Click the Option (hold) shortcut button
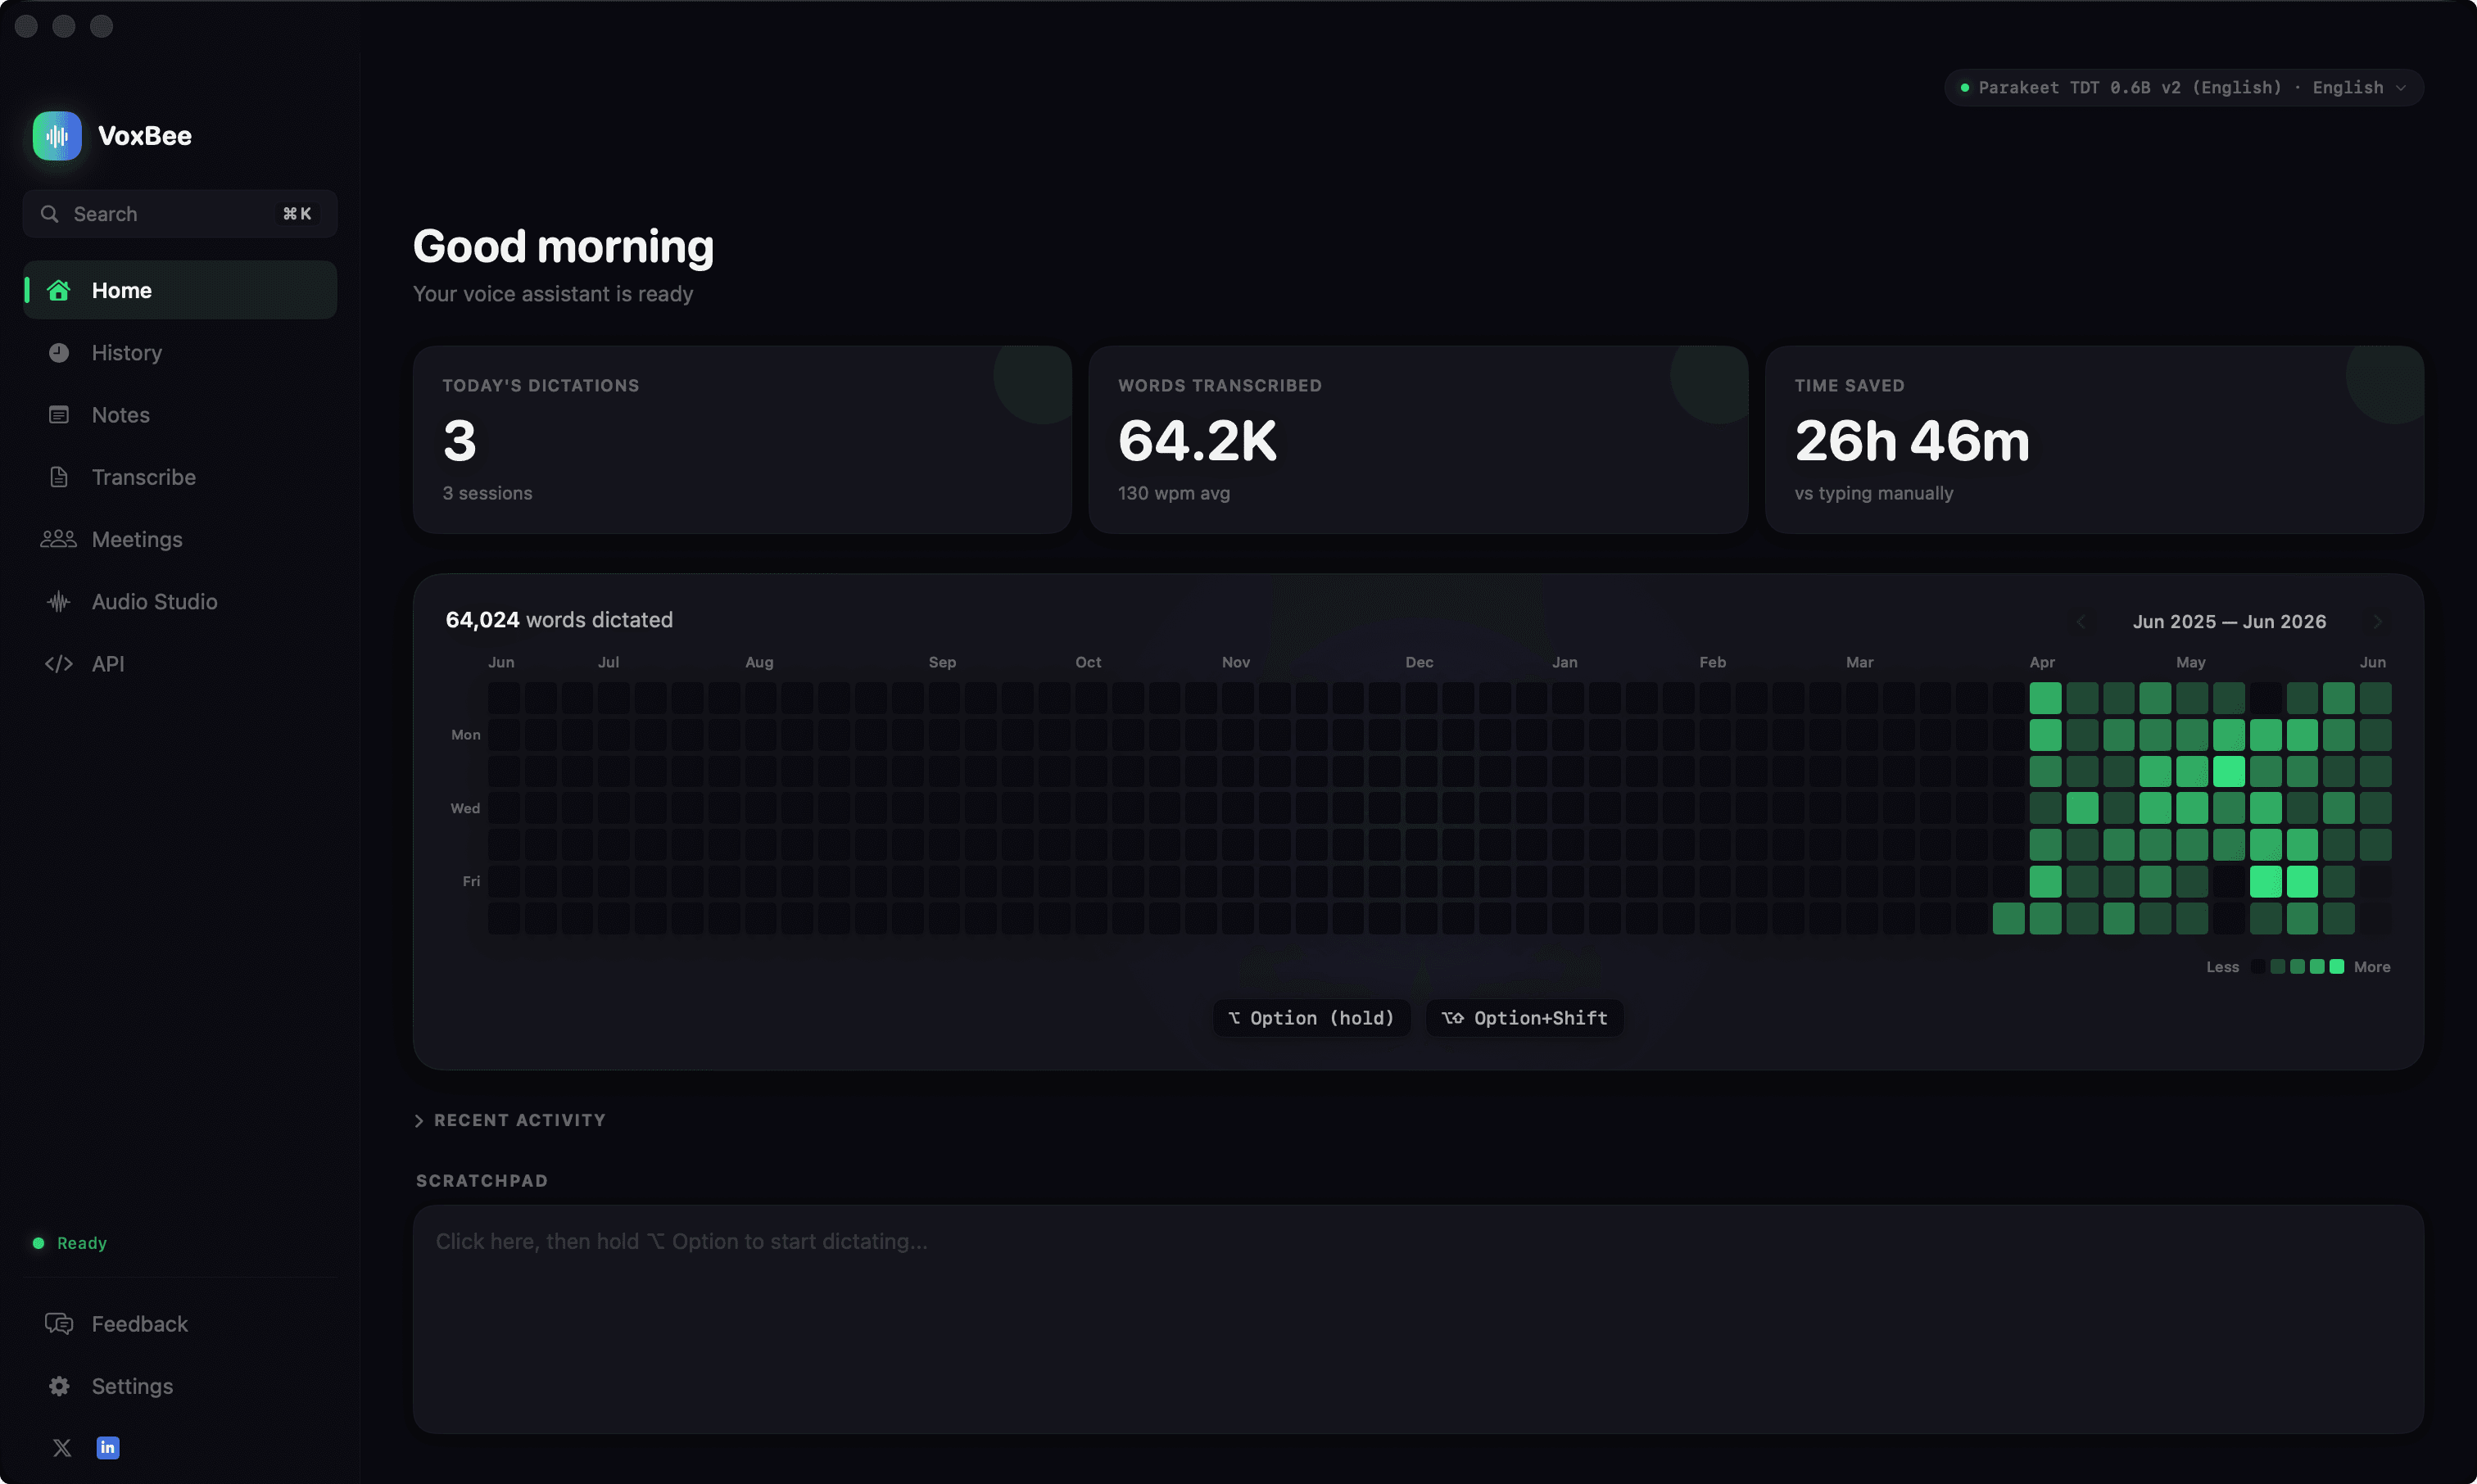Viewport: 2477px width, 1484px height. click(x=1311, y=1017)
